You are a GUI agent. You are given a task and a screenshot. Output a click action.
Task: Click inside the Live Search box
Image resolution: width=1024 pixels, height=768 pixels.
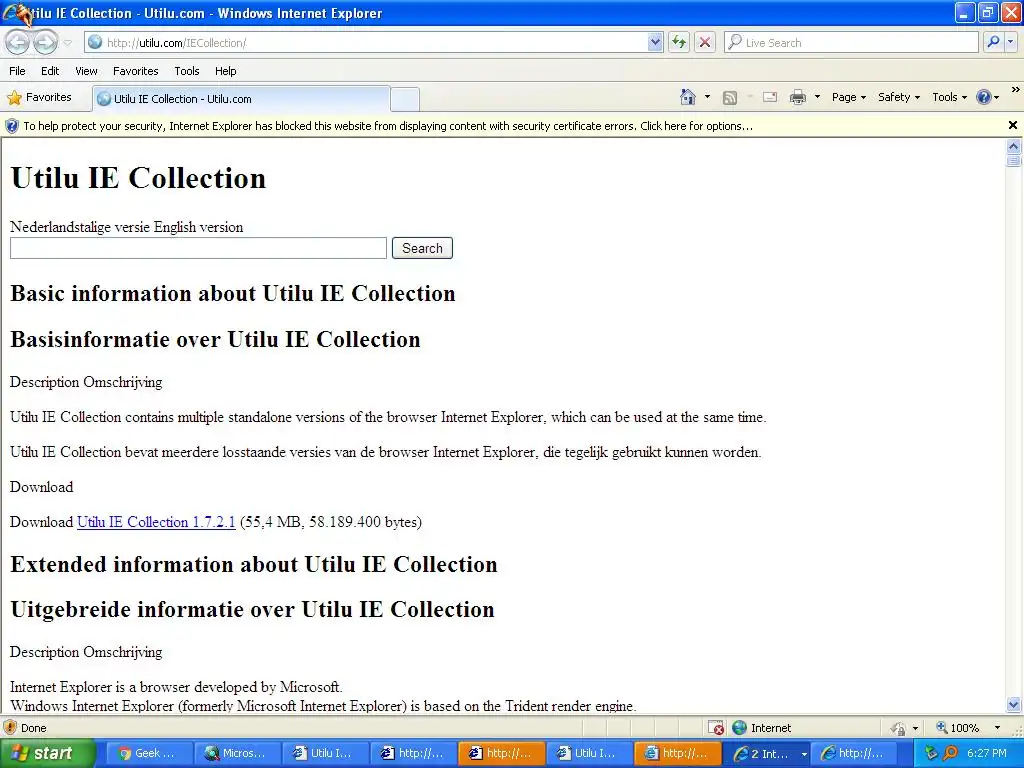point(851,42)
